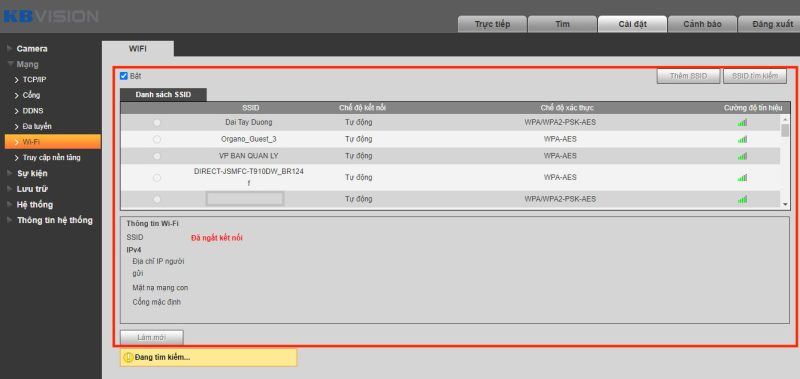The width and height of the screenshot is (800, 379).
Task: Open Cổng settings
Action: [31, 95]
